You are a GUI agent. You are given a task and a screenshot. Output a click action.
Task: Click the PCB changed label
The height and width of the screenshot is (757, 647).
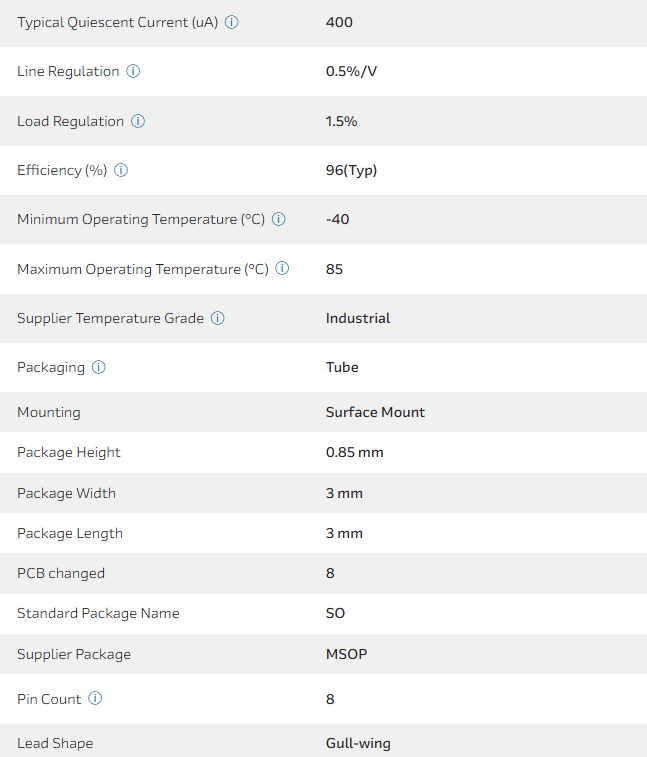coord(61,573)
